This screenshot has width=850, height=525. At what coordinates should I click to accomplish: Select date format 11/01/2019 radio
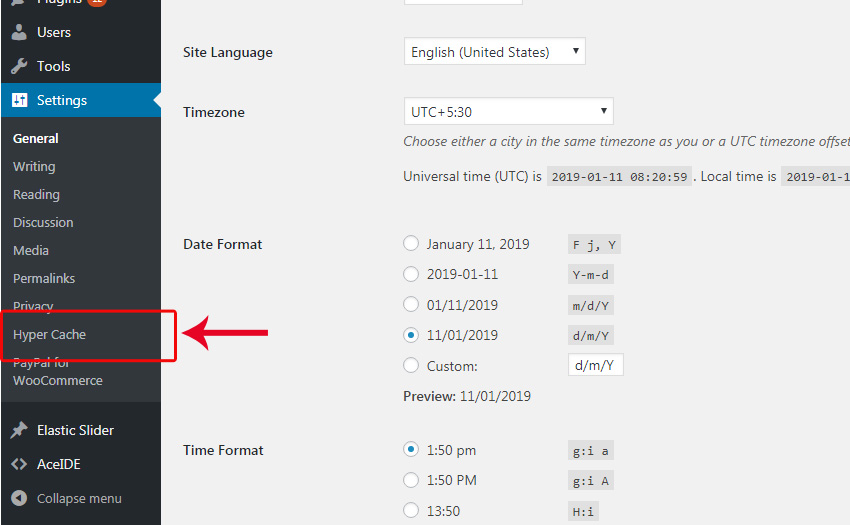pos(411,335)
